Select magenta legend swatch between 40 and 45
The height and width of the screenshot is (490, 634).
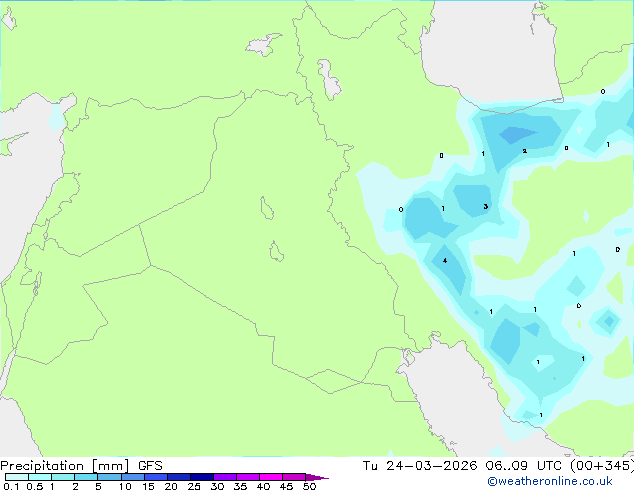[x=271, y=477]
